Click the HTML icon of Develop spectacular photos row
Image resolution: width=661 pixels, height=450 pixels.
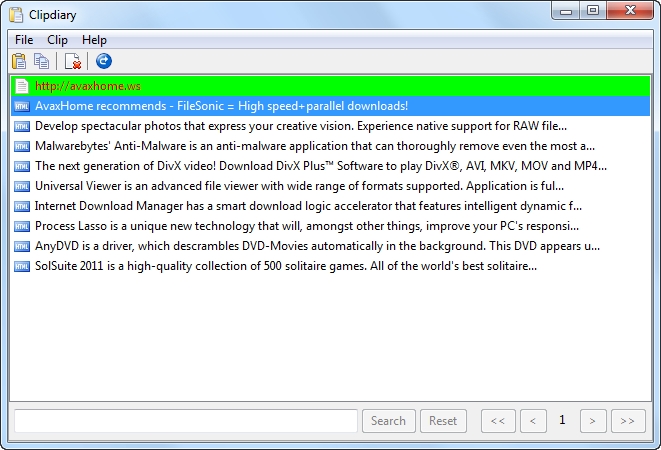[21, 126]
